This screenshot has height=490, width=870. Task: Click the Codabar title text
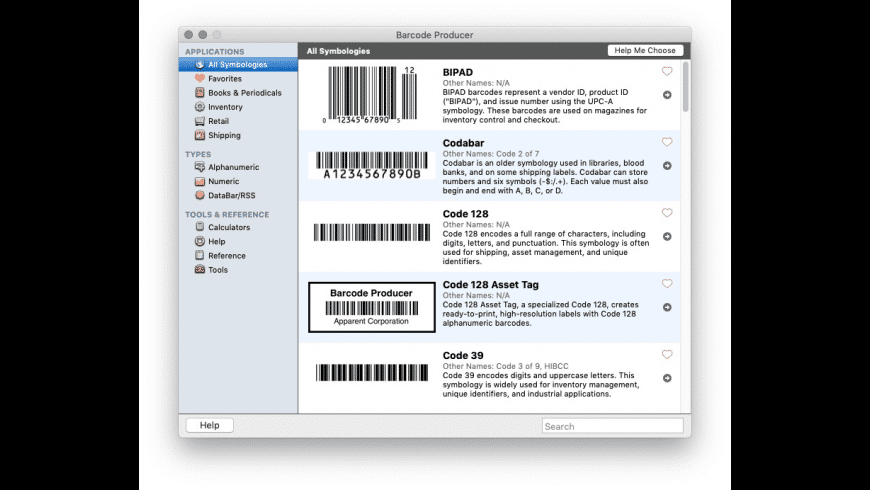coord(463,143)
